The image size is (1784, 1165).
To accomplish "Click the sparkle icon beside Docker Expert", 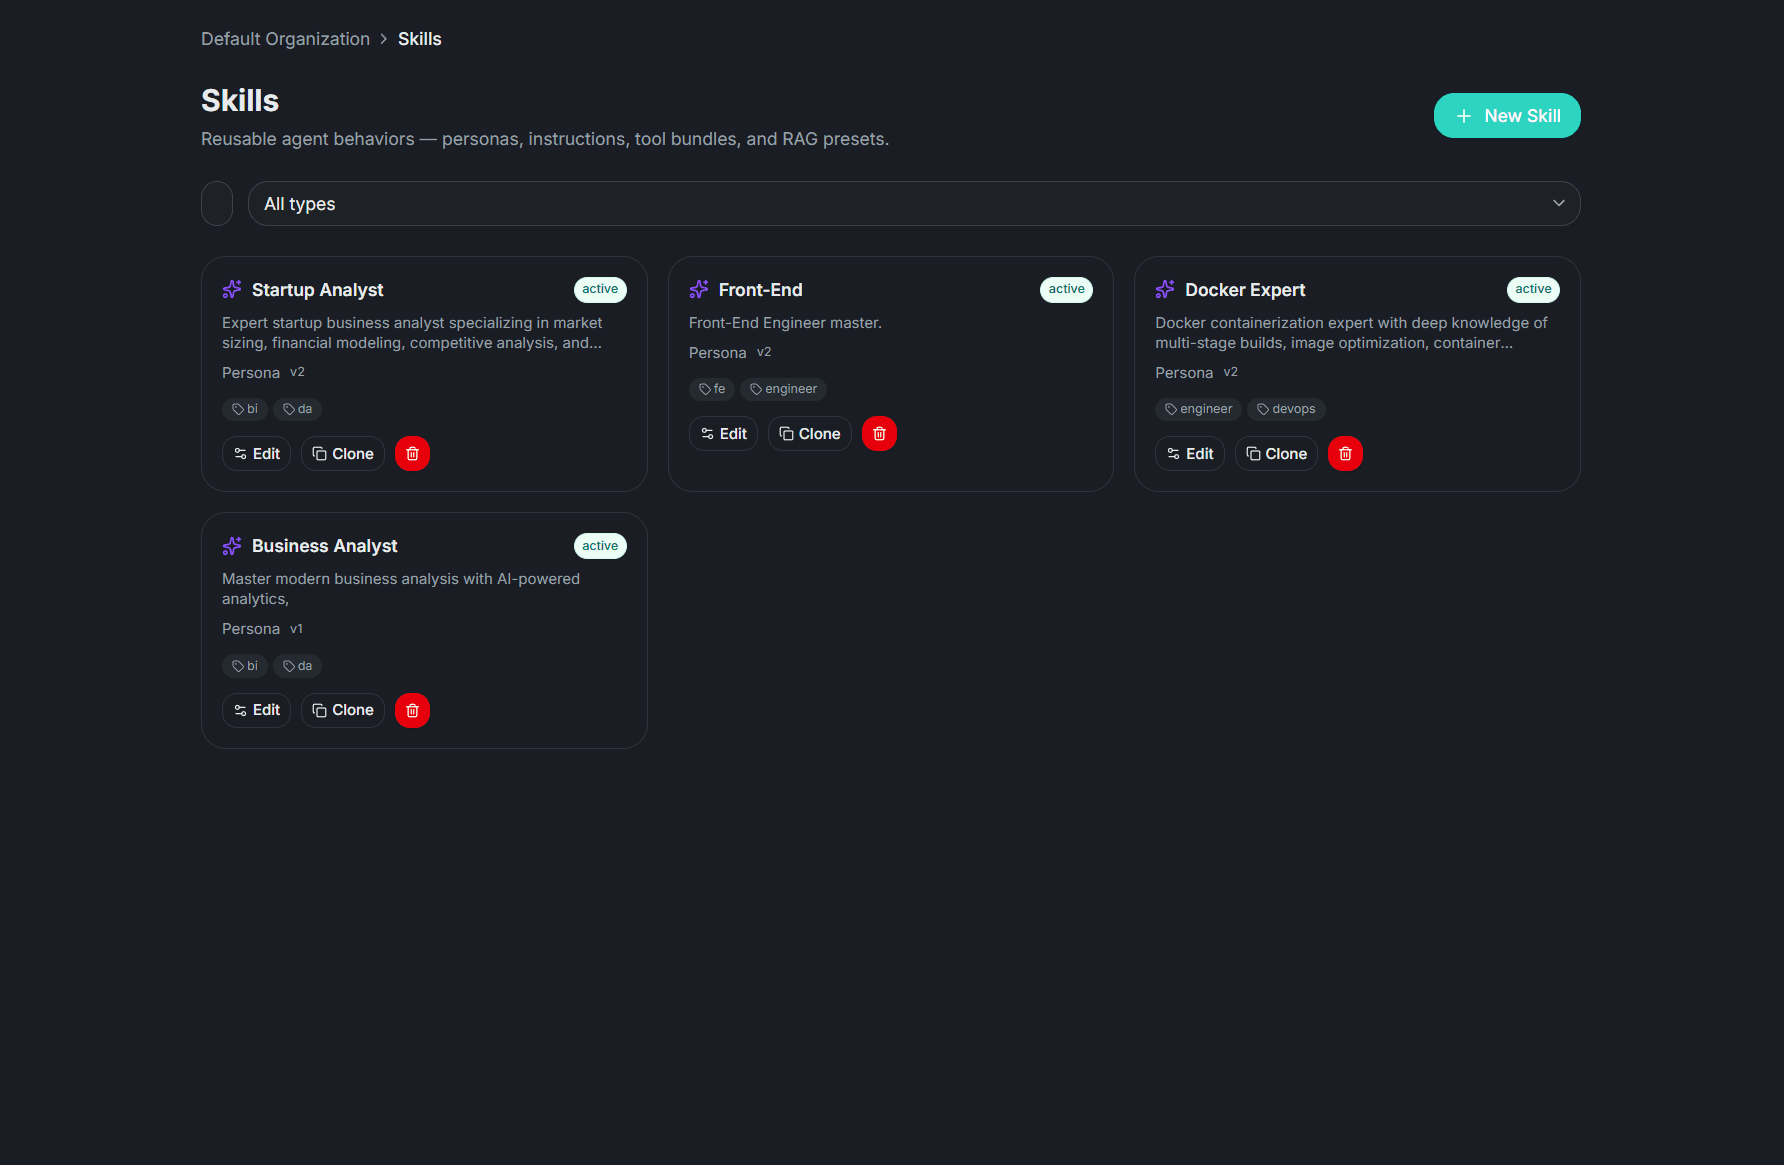I will (x=1164, y=289).
